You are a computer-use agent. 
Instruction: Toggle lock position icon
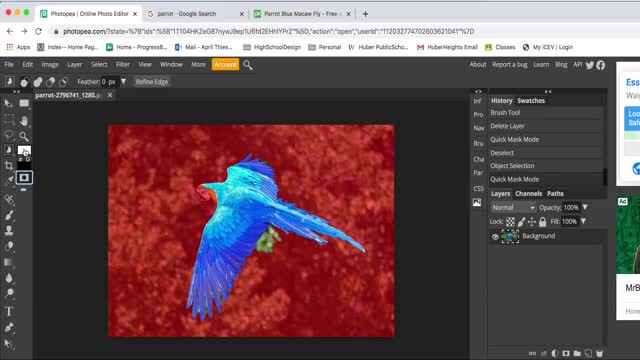531,222
